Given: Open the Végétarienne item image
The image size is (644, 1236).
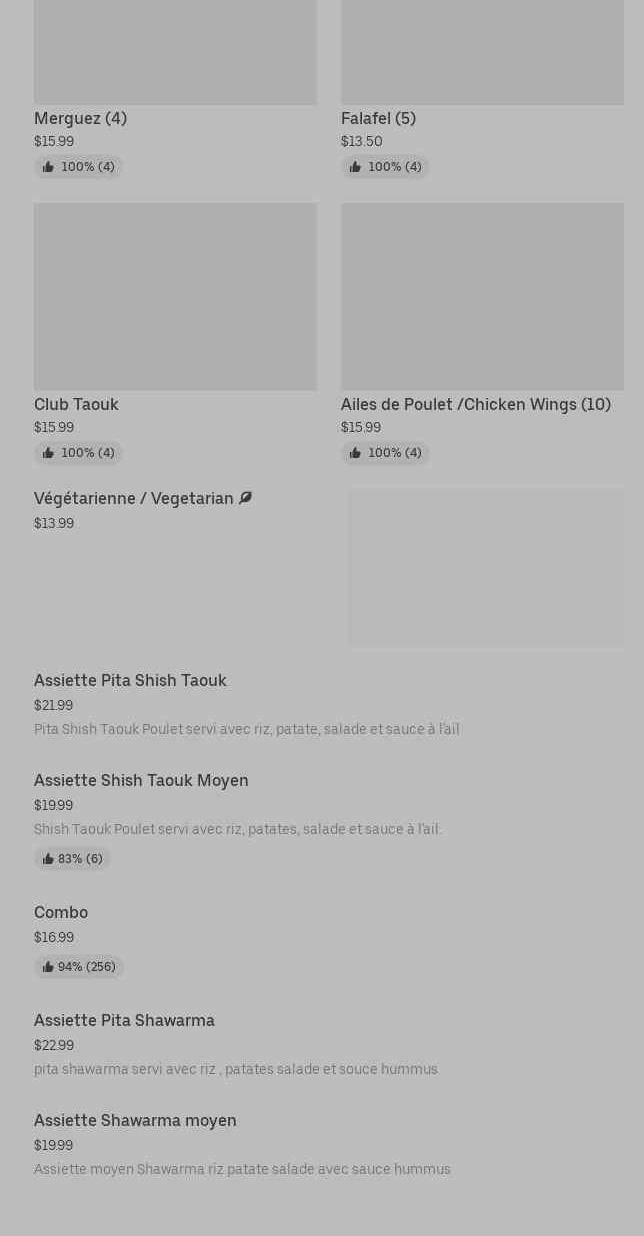Looking at the screenshot, I should pyautogui.click(x=486, y=567).
